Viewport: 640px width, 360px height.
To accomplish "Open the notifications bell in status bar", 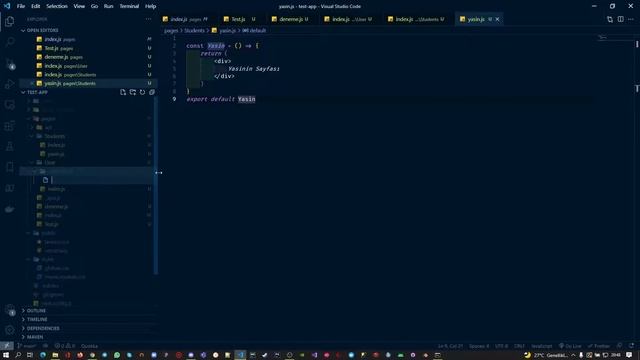I will (631, 346).
